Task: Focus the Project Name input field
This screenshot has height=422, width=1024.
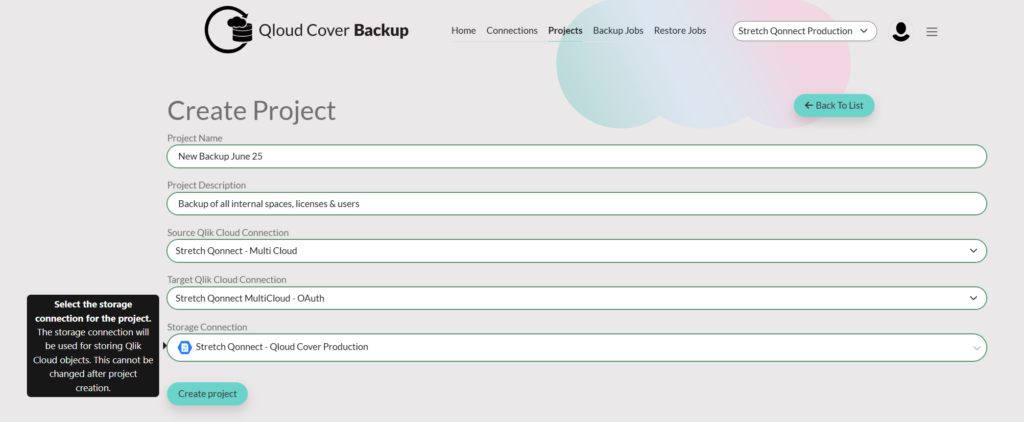Action: point(577,156)
